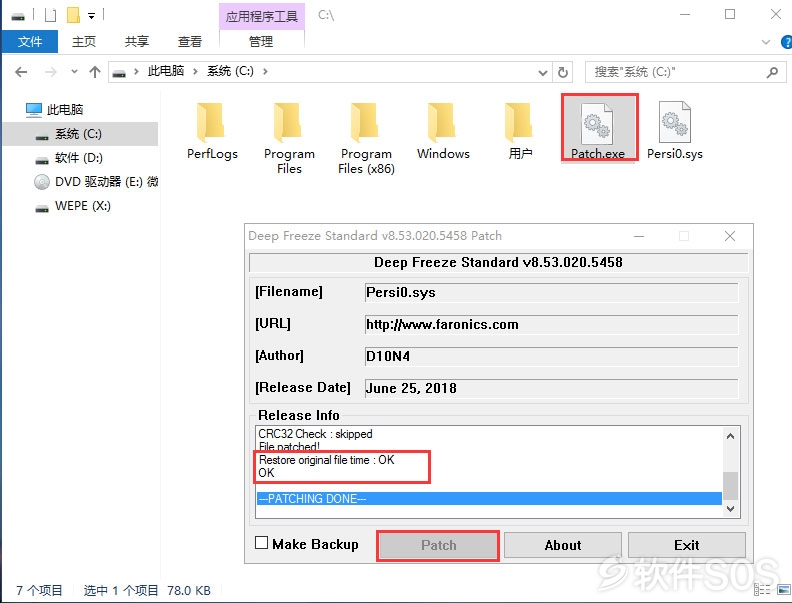
Task: Click the URL field with faronics.com
Action: click(551, 324)
